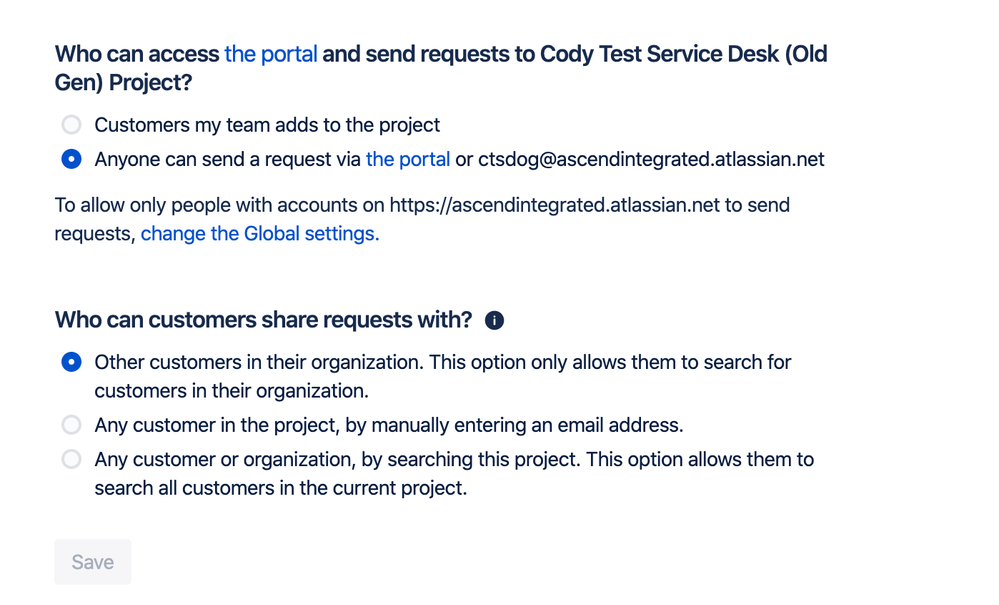Navigate to Global settings via the link
This screenshot has width=999, height=605.
[259, 233]
